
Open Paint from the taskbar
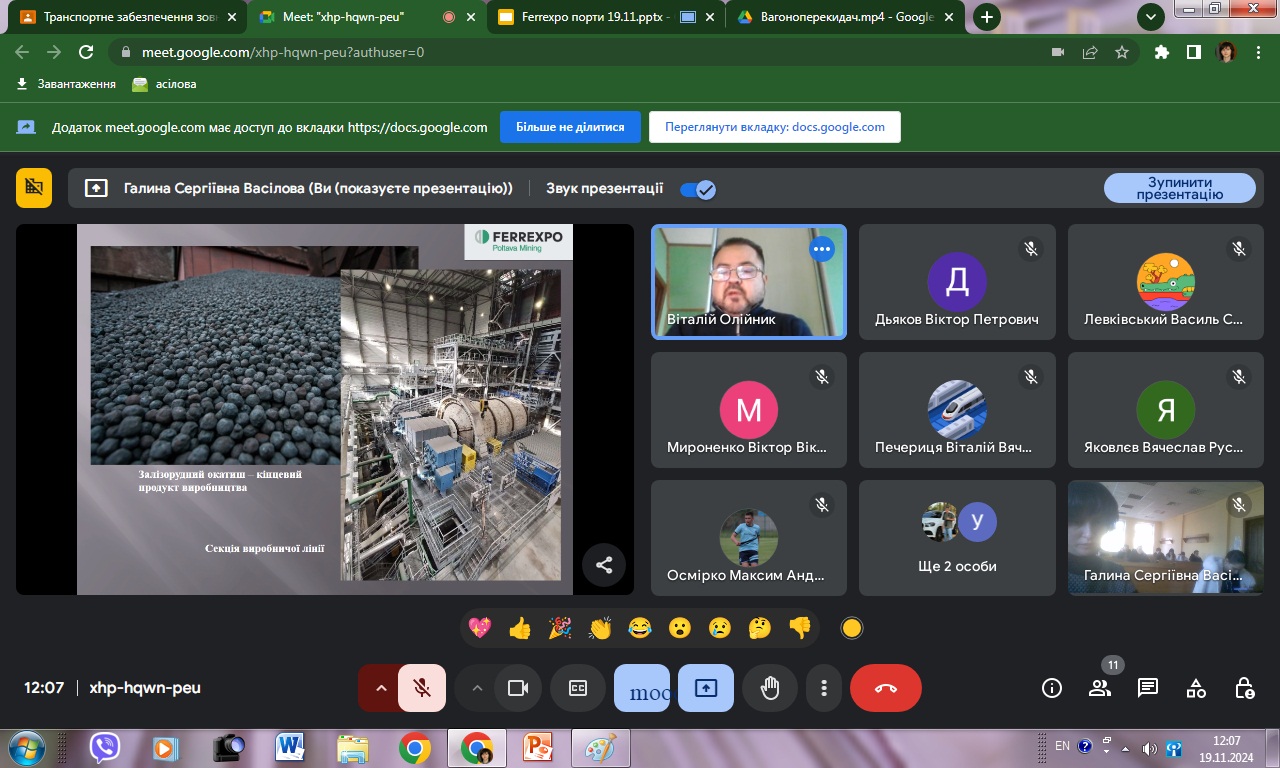601,747
